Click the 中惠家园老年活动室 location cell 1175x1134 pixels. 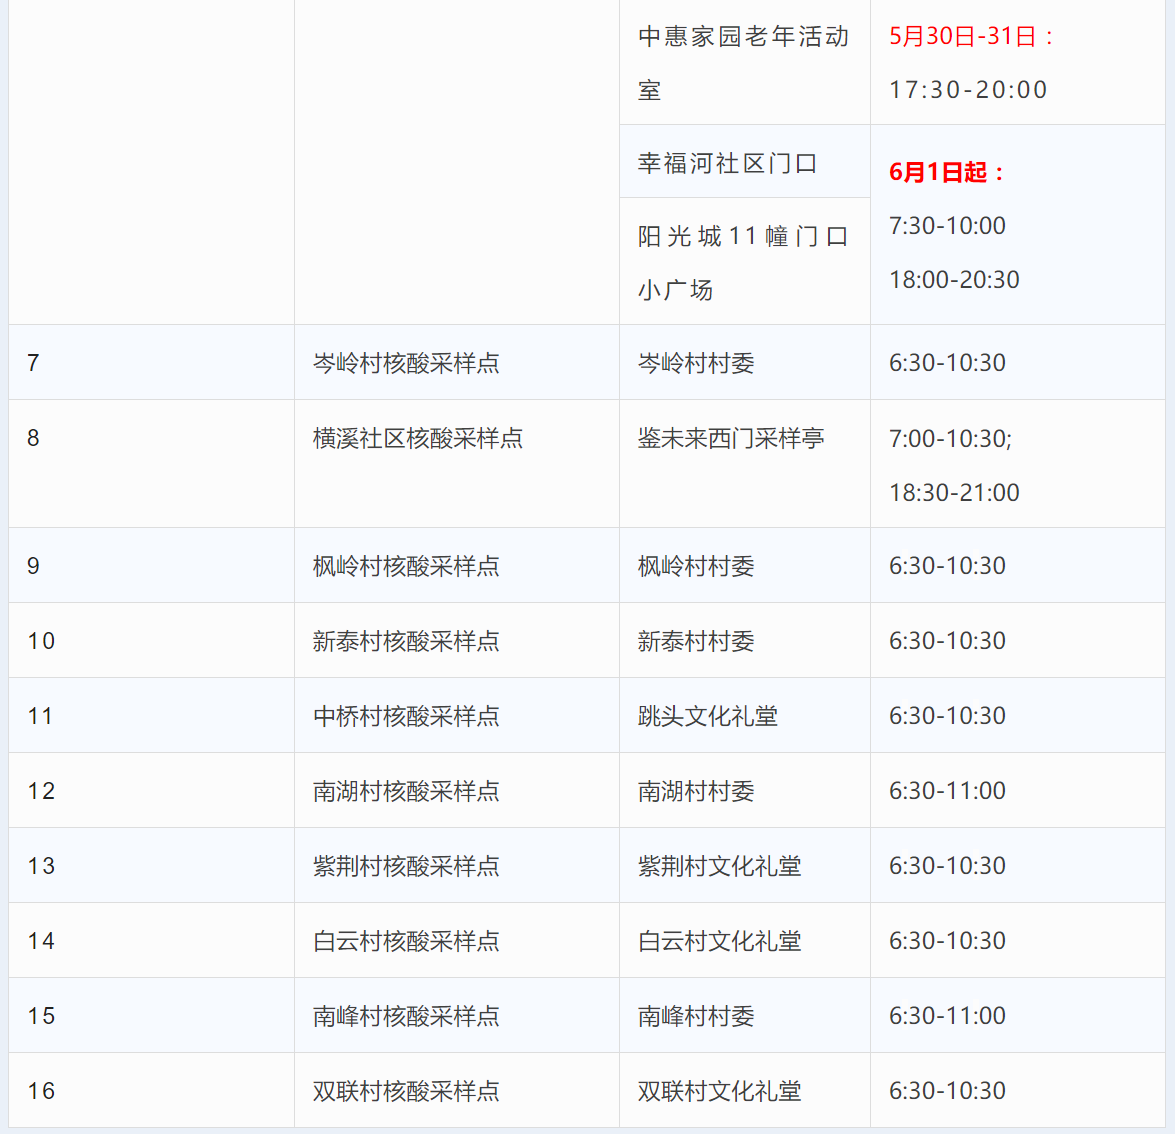(743, 62)
